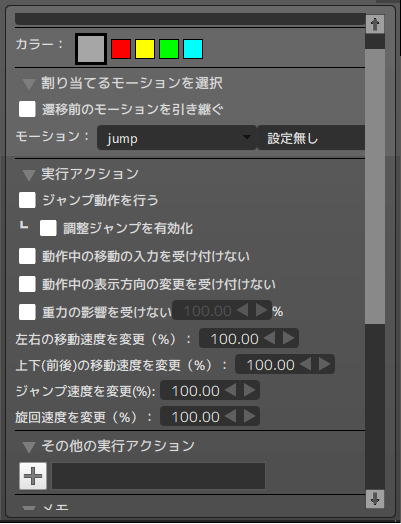
Task: Check 重力の影響を受けない checkbox
Action: [27, 312]
